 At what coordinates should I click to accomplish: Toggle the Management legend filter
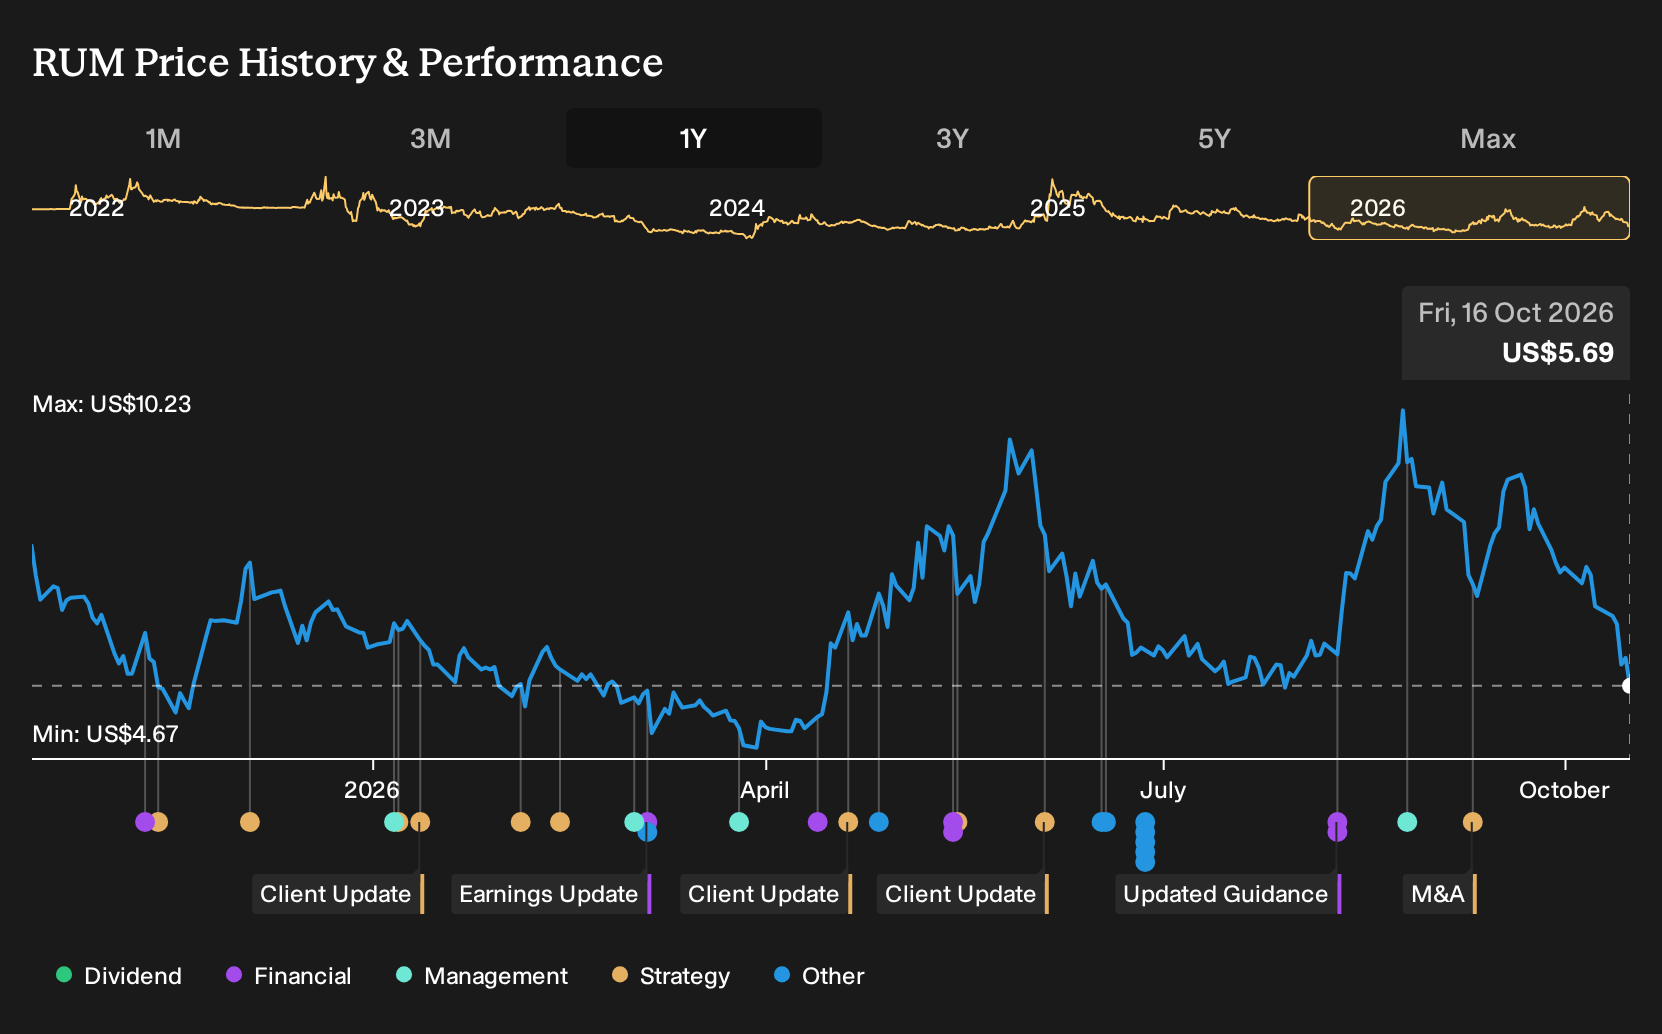pyautogui.click(x=482, y=976)
